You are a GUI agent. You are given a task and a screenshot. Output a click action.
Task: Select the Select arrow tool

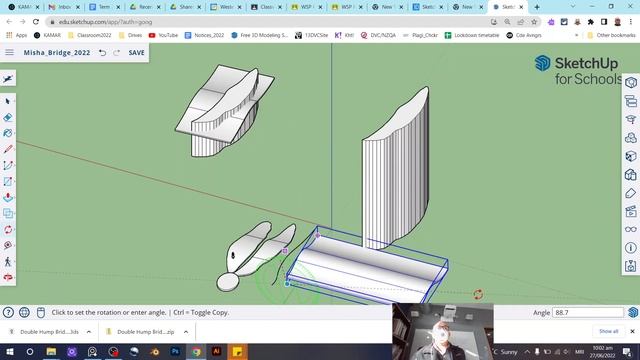tap(8, 101)
